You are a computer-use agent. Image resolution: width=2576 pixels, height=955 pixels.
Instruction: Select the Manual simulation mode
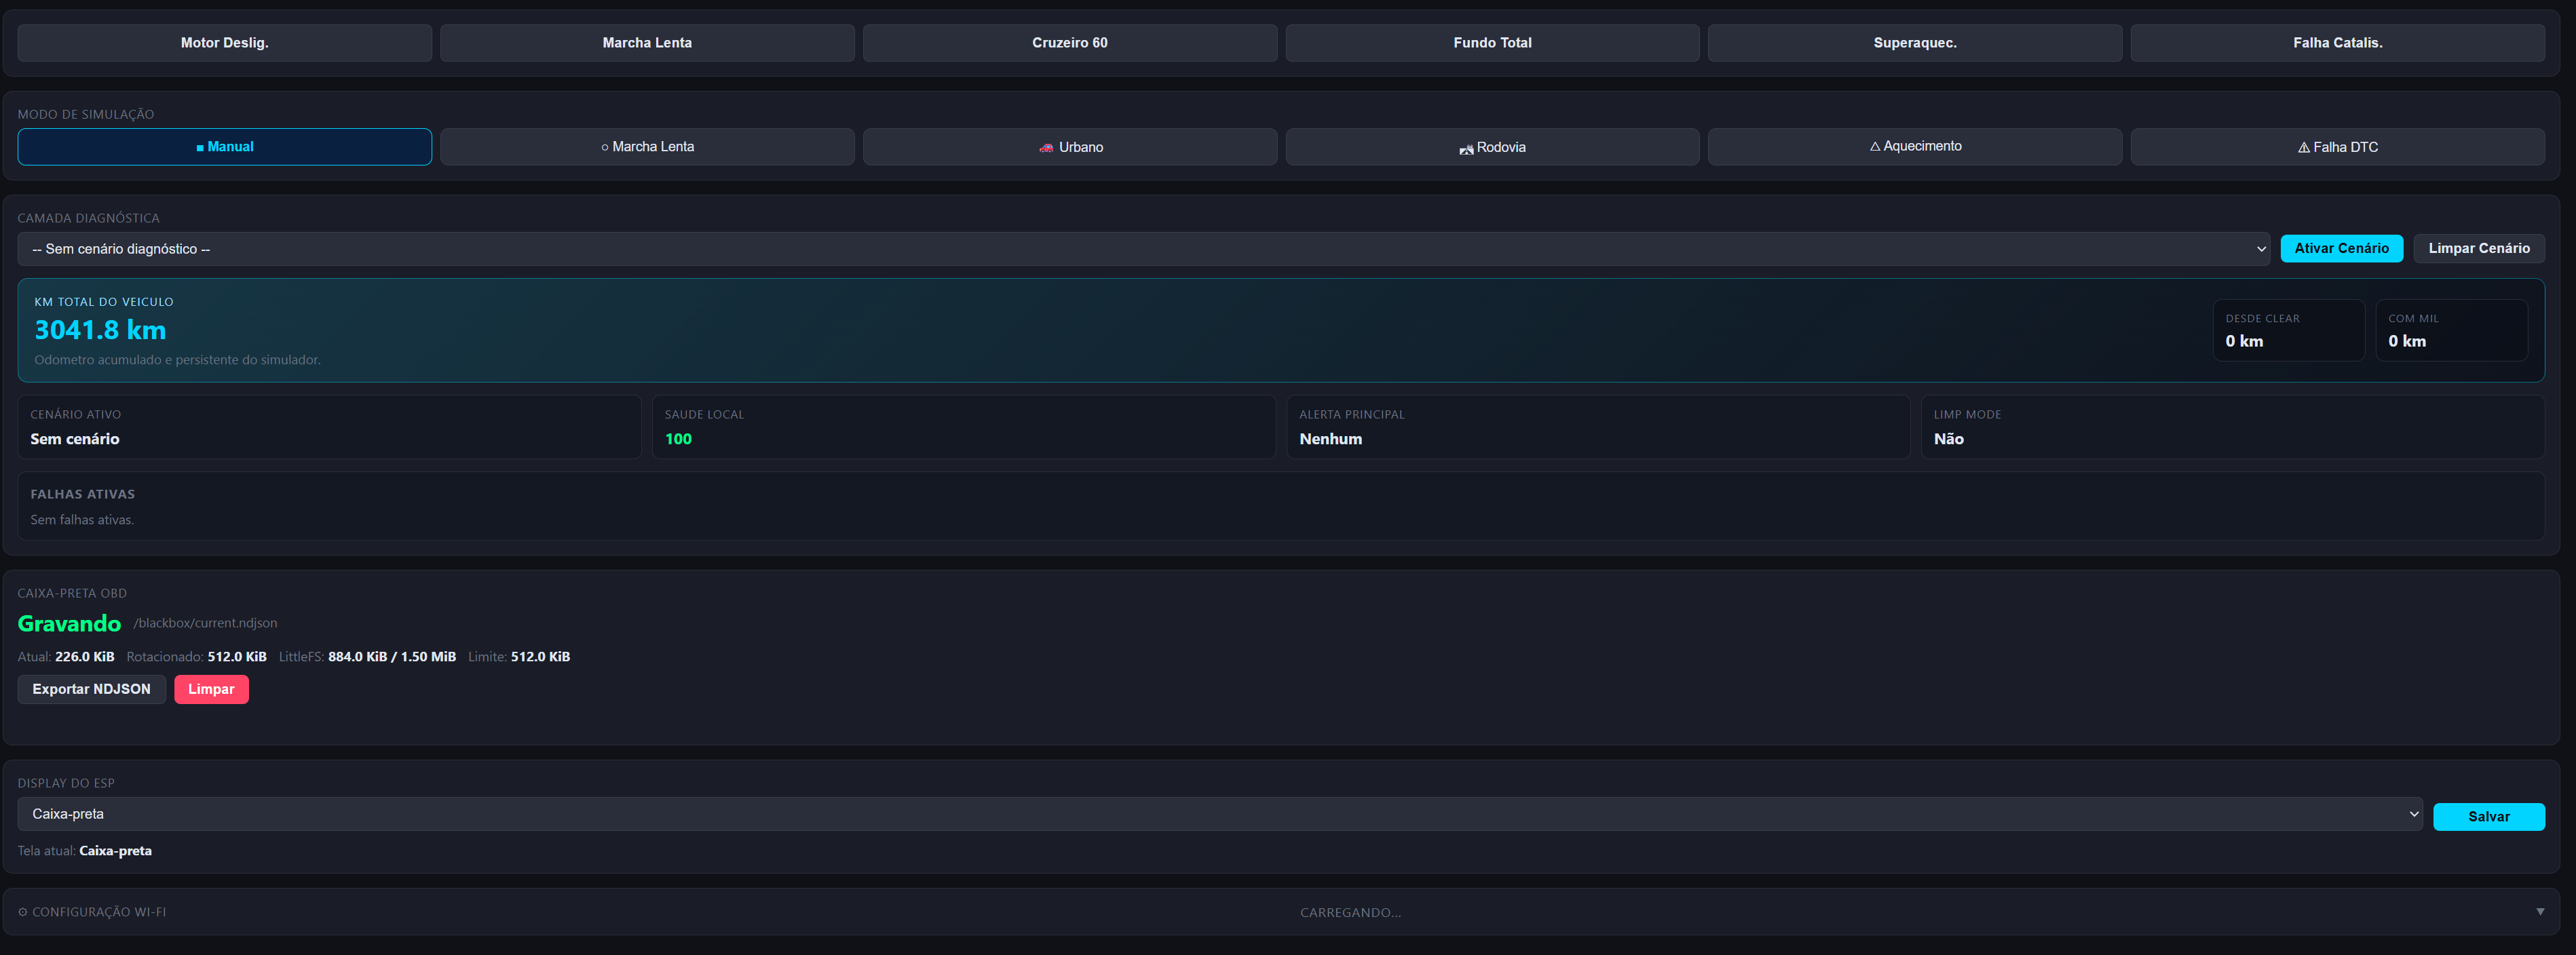[224, 147]
